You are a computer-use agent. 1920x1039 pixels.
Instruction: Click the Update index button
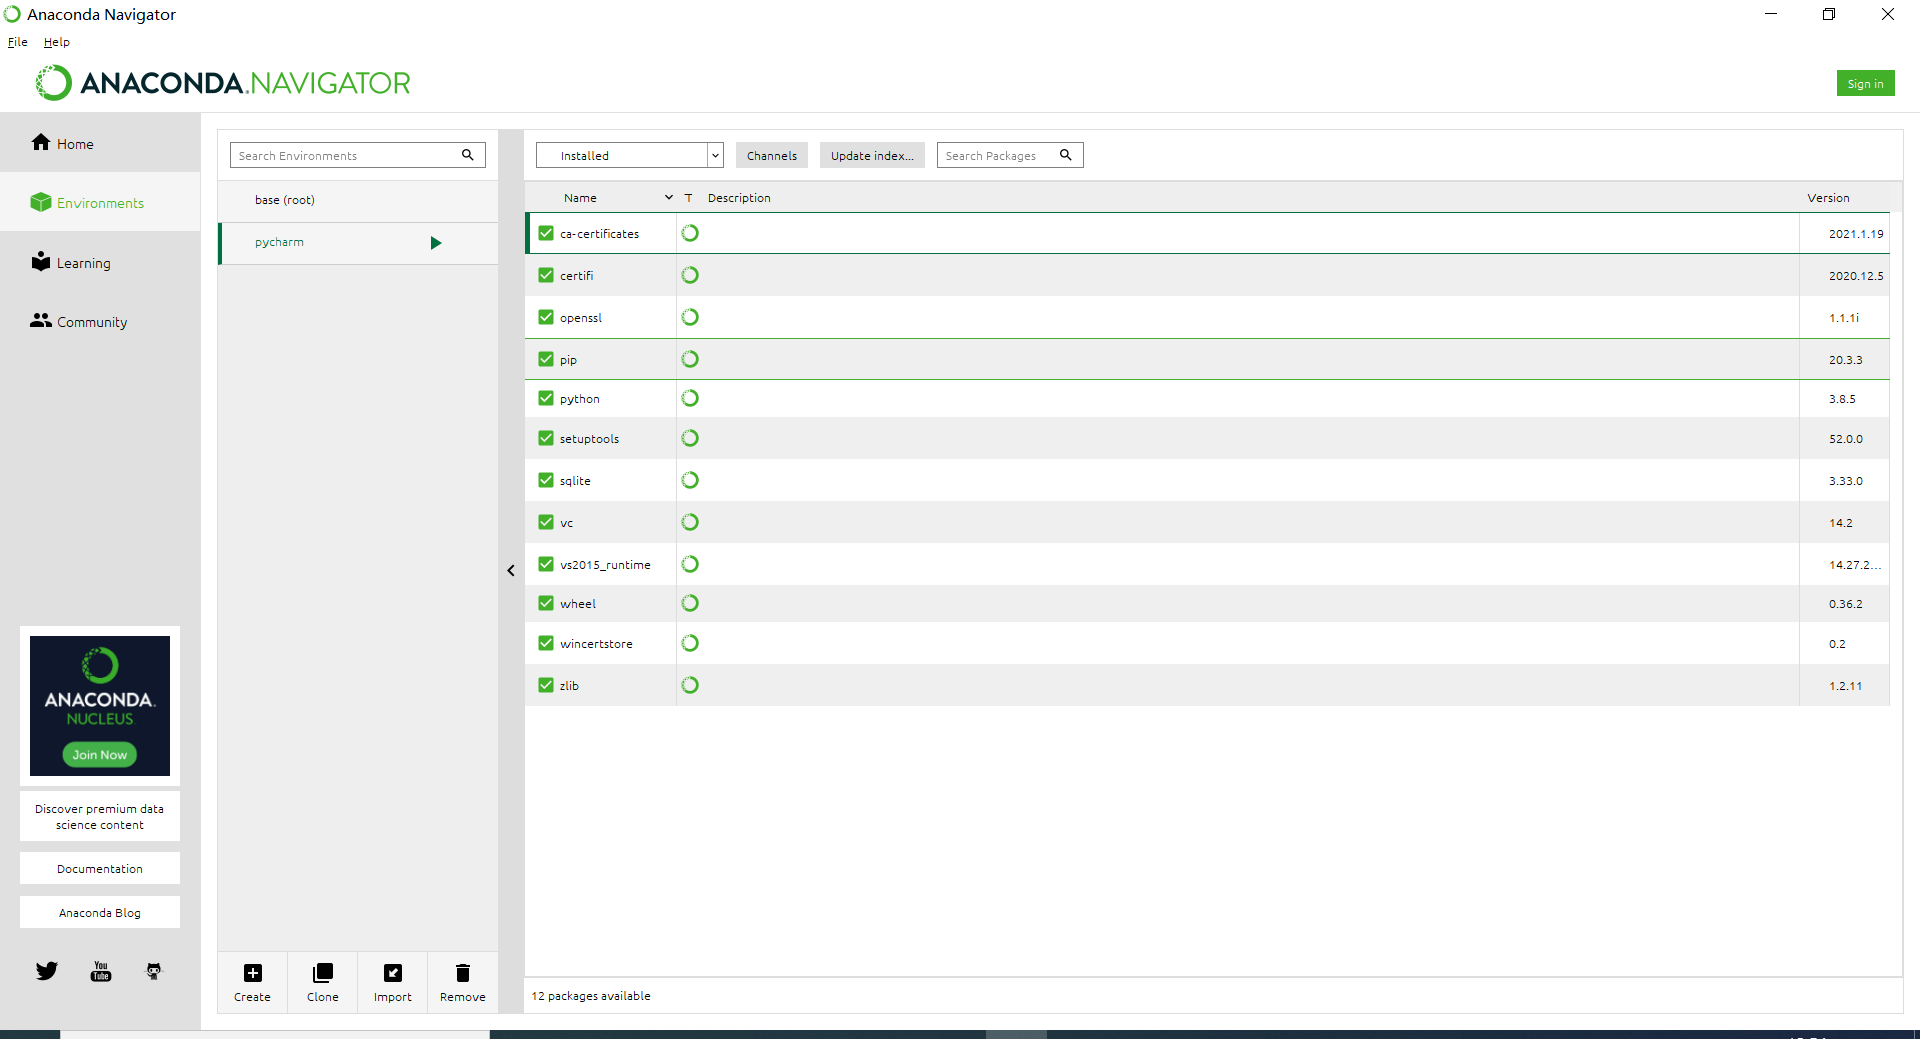coord(872,155)
